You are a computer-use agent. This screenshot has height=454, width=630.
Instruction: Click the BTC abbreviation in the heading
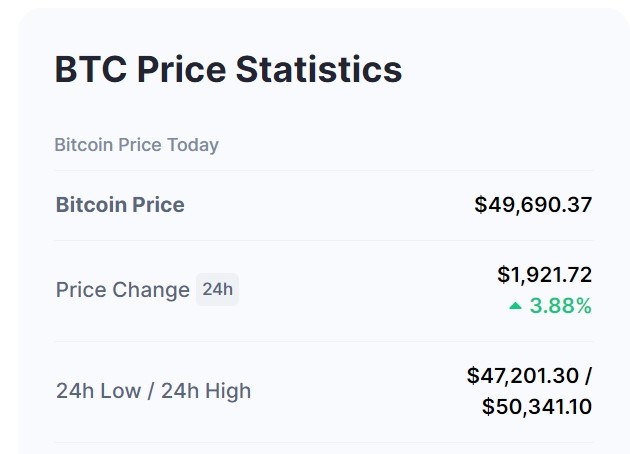[90, 69]
